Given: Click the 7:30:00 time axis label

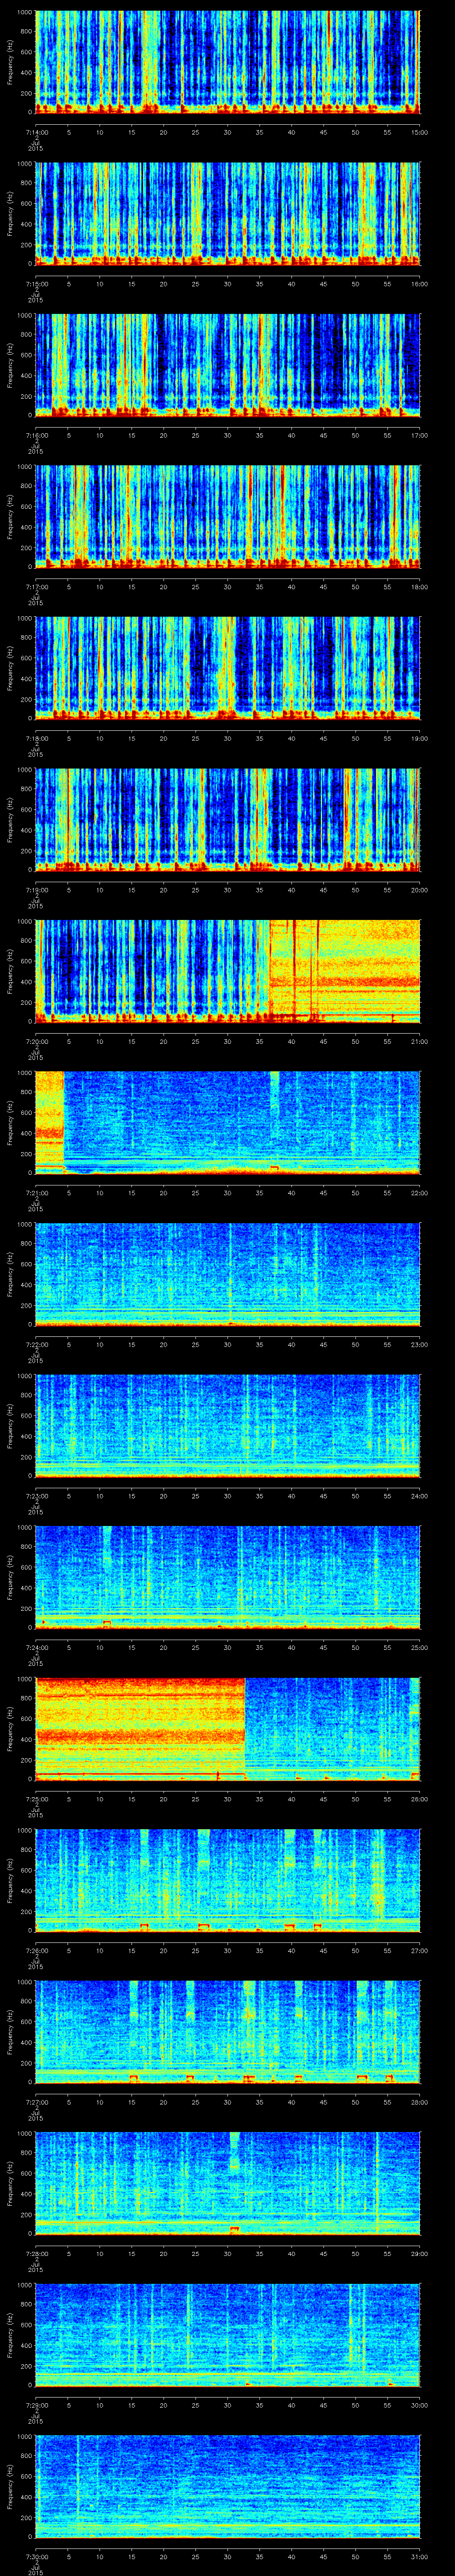Looking at the screenshot, I should 37,2556.
